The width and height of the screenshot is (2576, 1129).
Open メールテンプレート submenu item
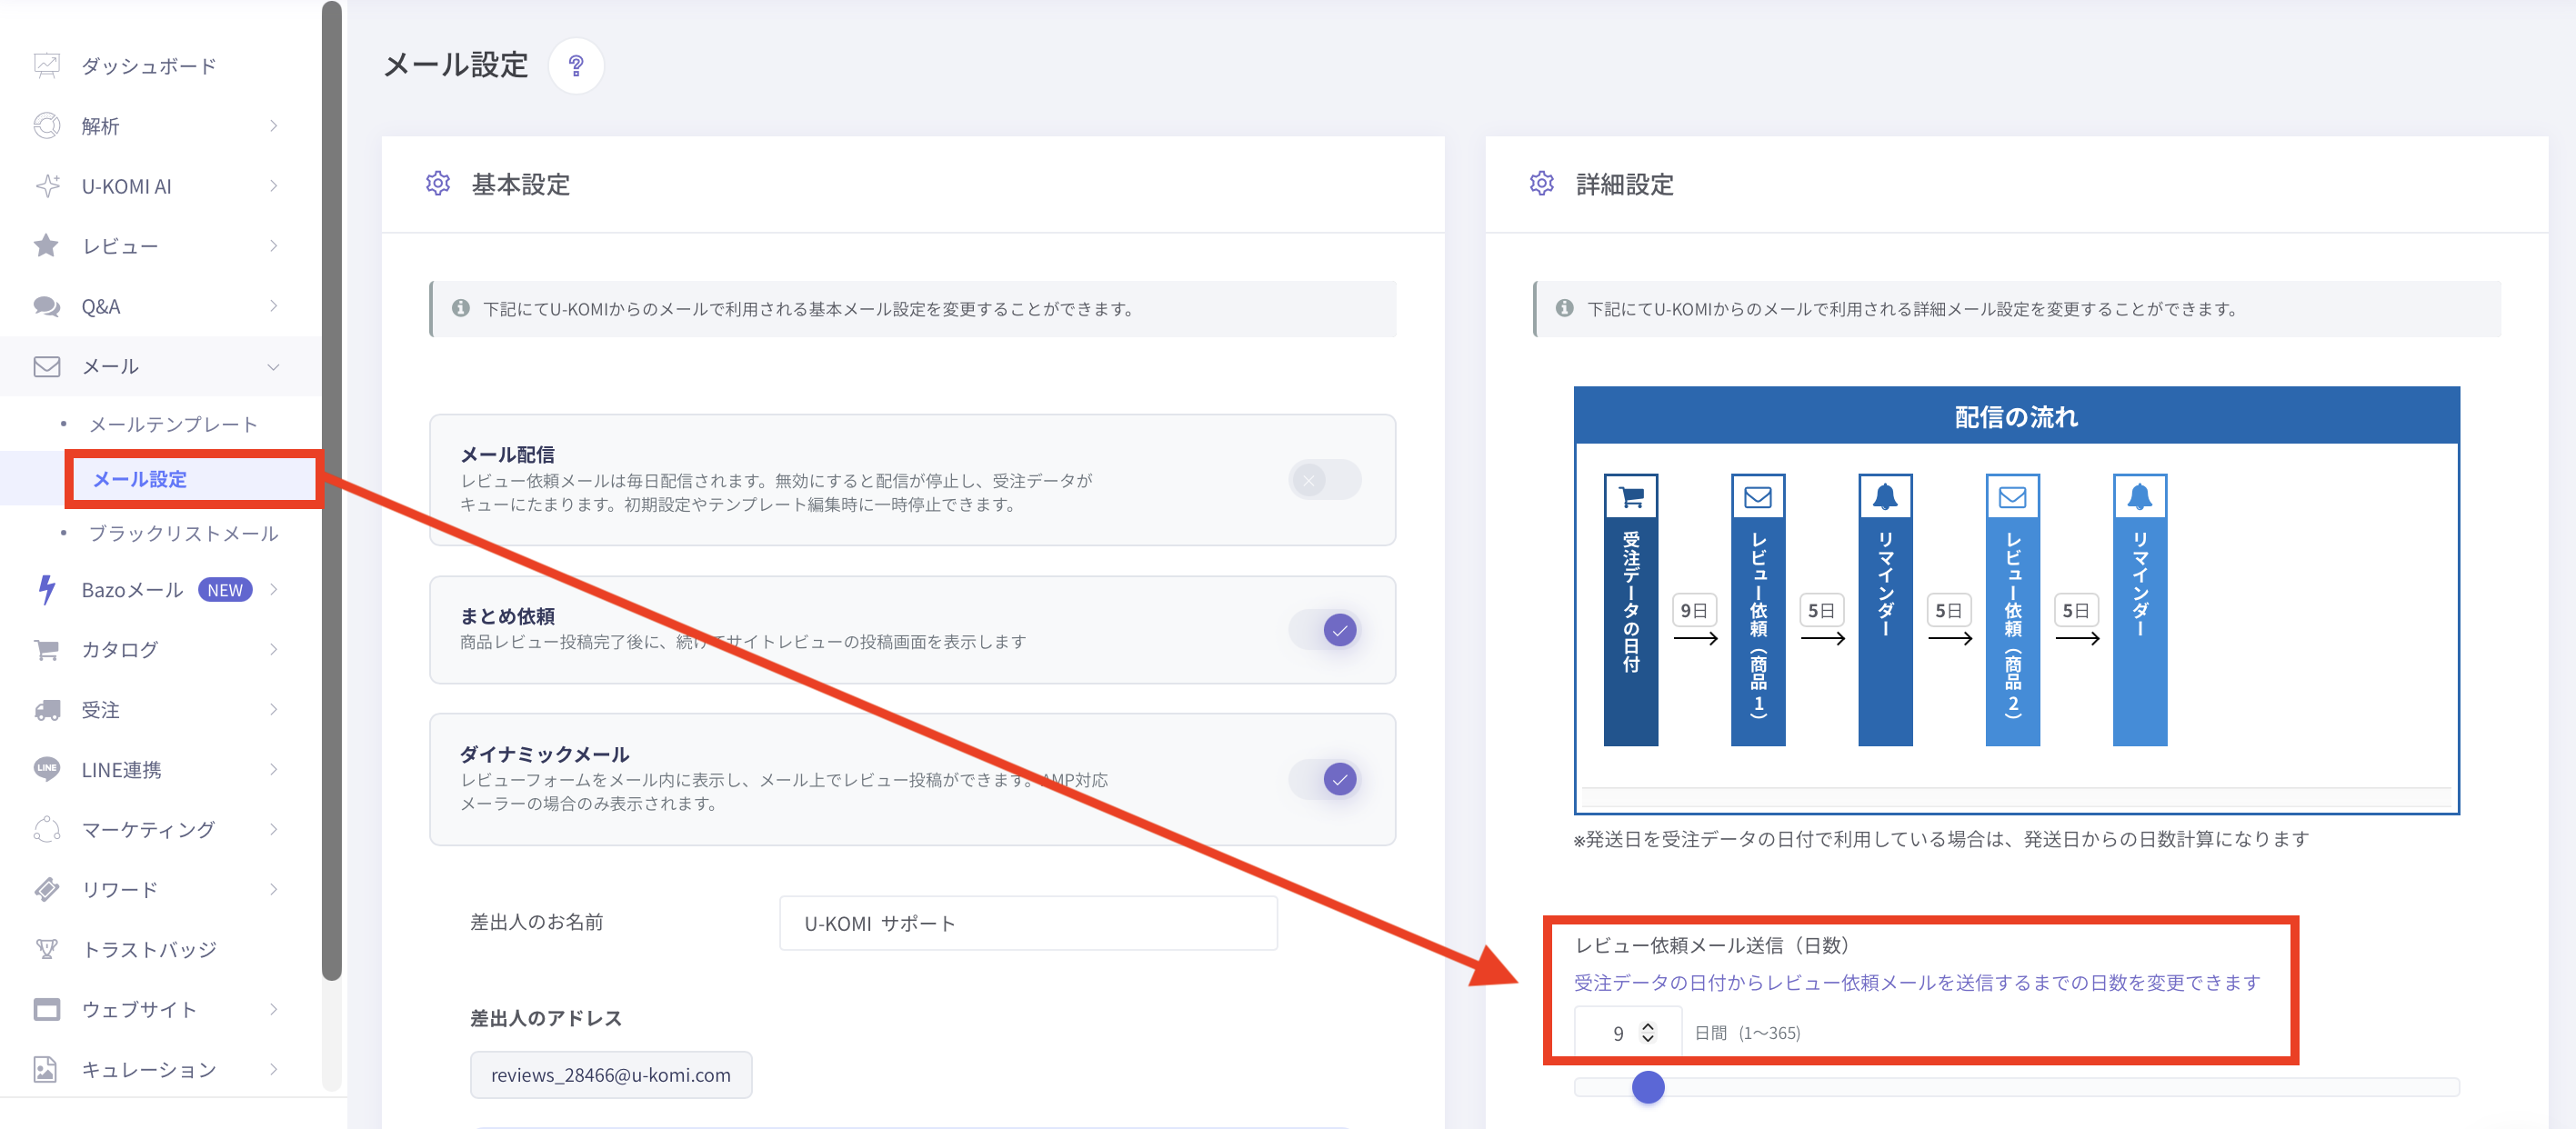[173, 425]
